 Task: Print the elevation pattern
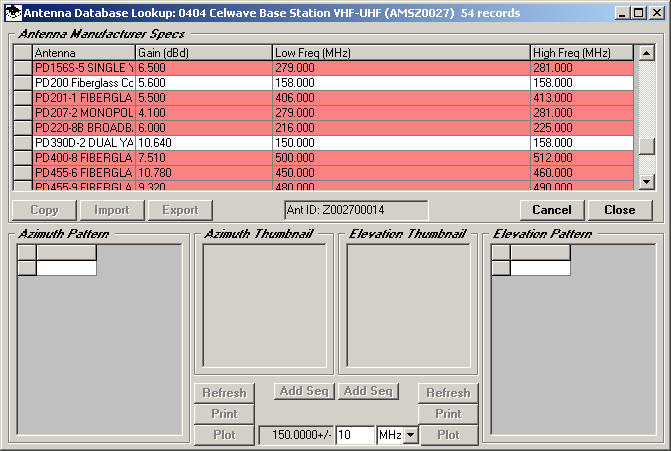(x=448, y=414)
